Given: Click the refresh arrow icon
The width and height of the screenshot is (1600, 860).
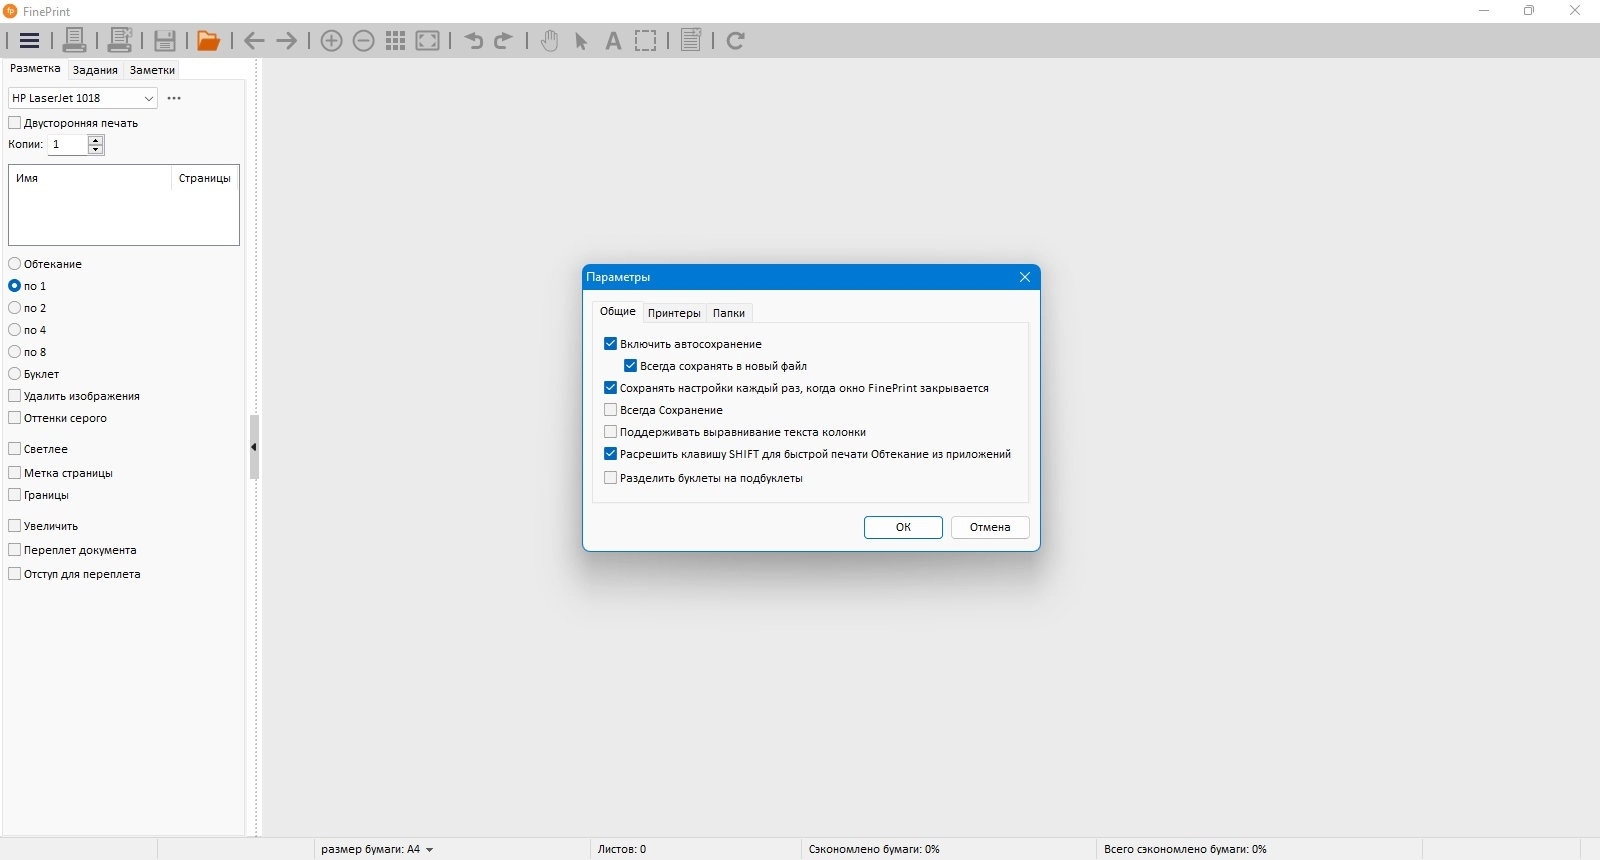Looking at the screenshot, I should tap(736, 41).
